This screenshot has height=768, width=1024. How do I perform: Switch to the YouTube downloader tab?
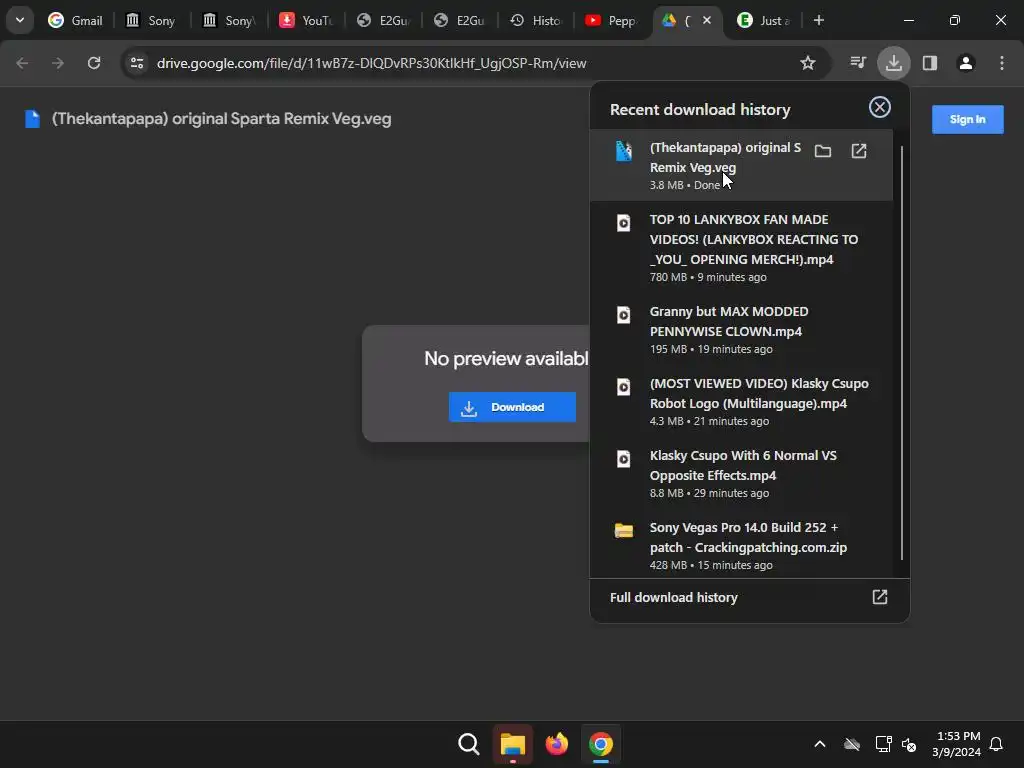tap(305, 21)
